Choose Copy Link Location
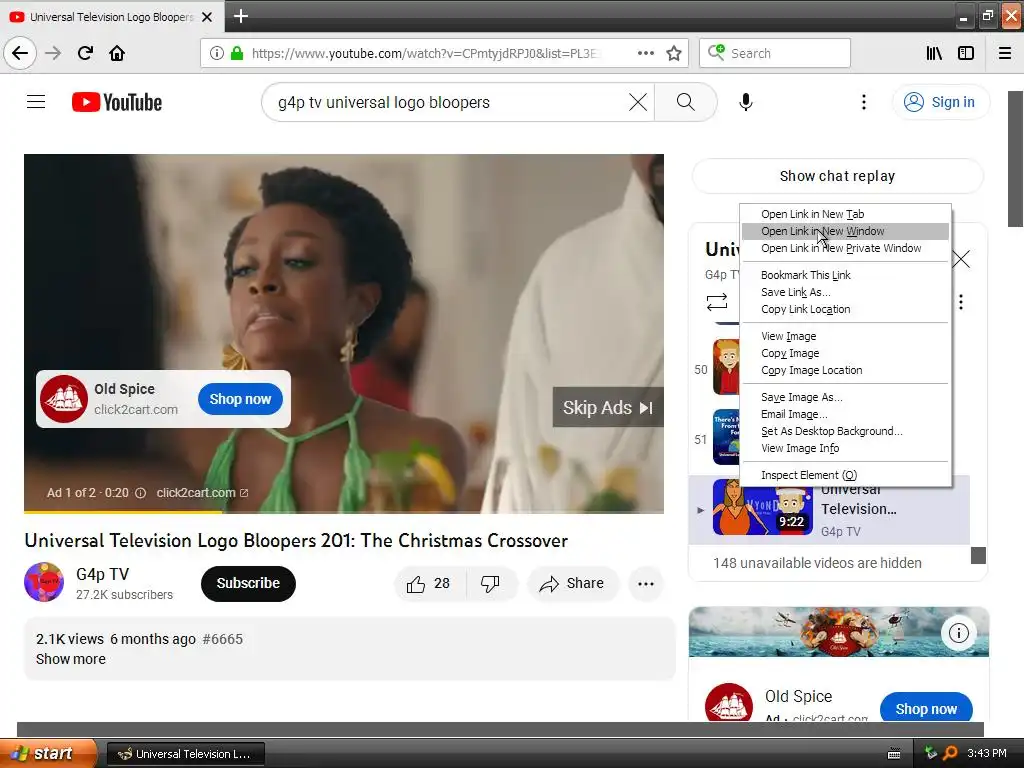The image size is (1024, 768). pyautogui.click(x=845, y=309)
